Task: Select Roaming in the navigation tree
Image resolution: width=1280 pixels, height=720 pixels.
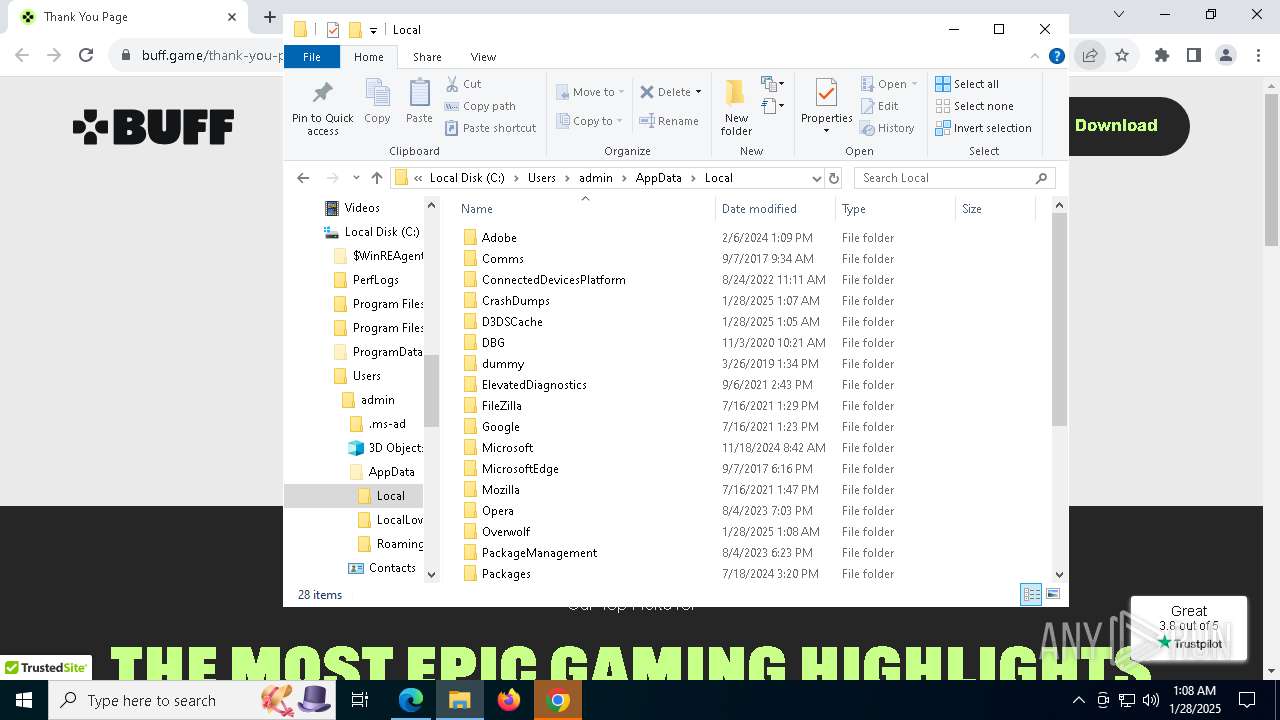Action: pyautogui.click(x=390, y=544)
